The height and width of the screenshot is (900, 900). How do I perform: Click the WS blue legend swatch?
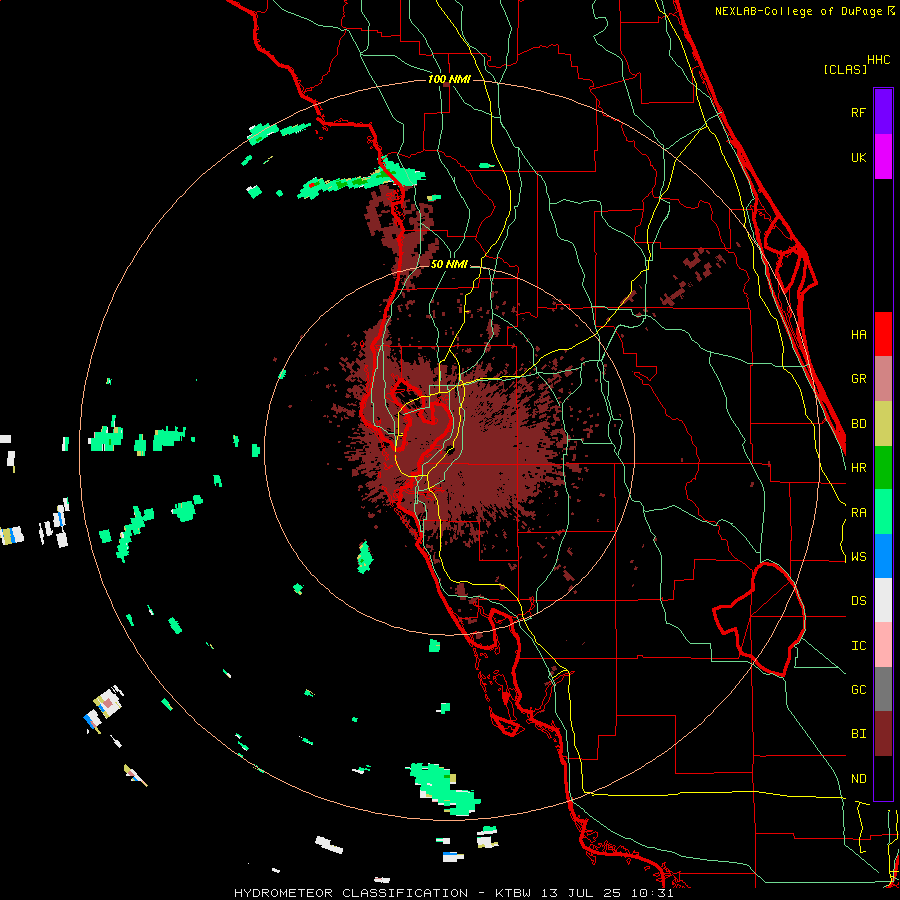pyautogui.click(x=883, y=556)
